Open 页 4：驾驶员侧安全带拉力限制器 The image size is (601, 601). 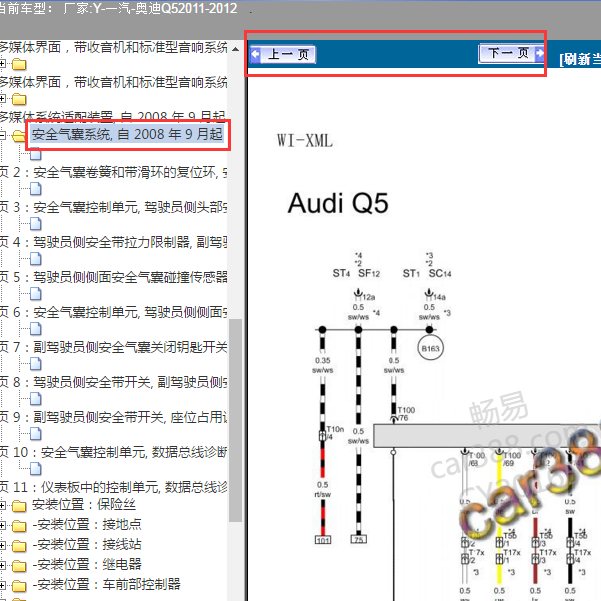tap(113, 242)
